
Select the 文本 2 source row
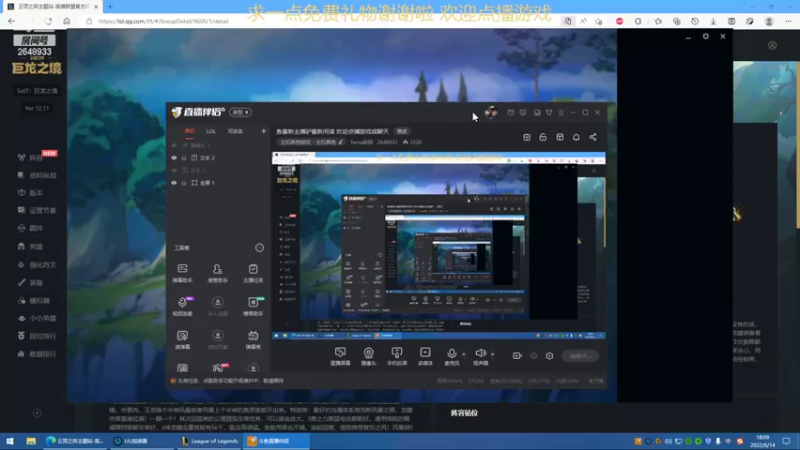(217, 158)
